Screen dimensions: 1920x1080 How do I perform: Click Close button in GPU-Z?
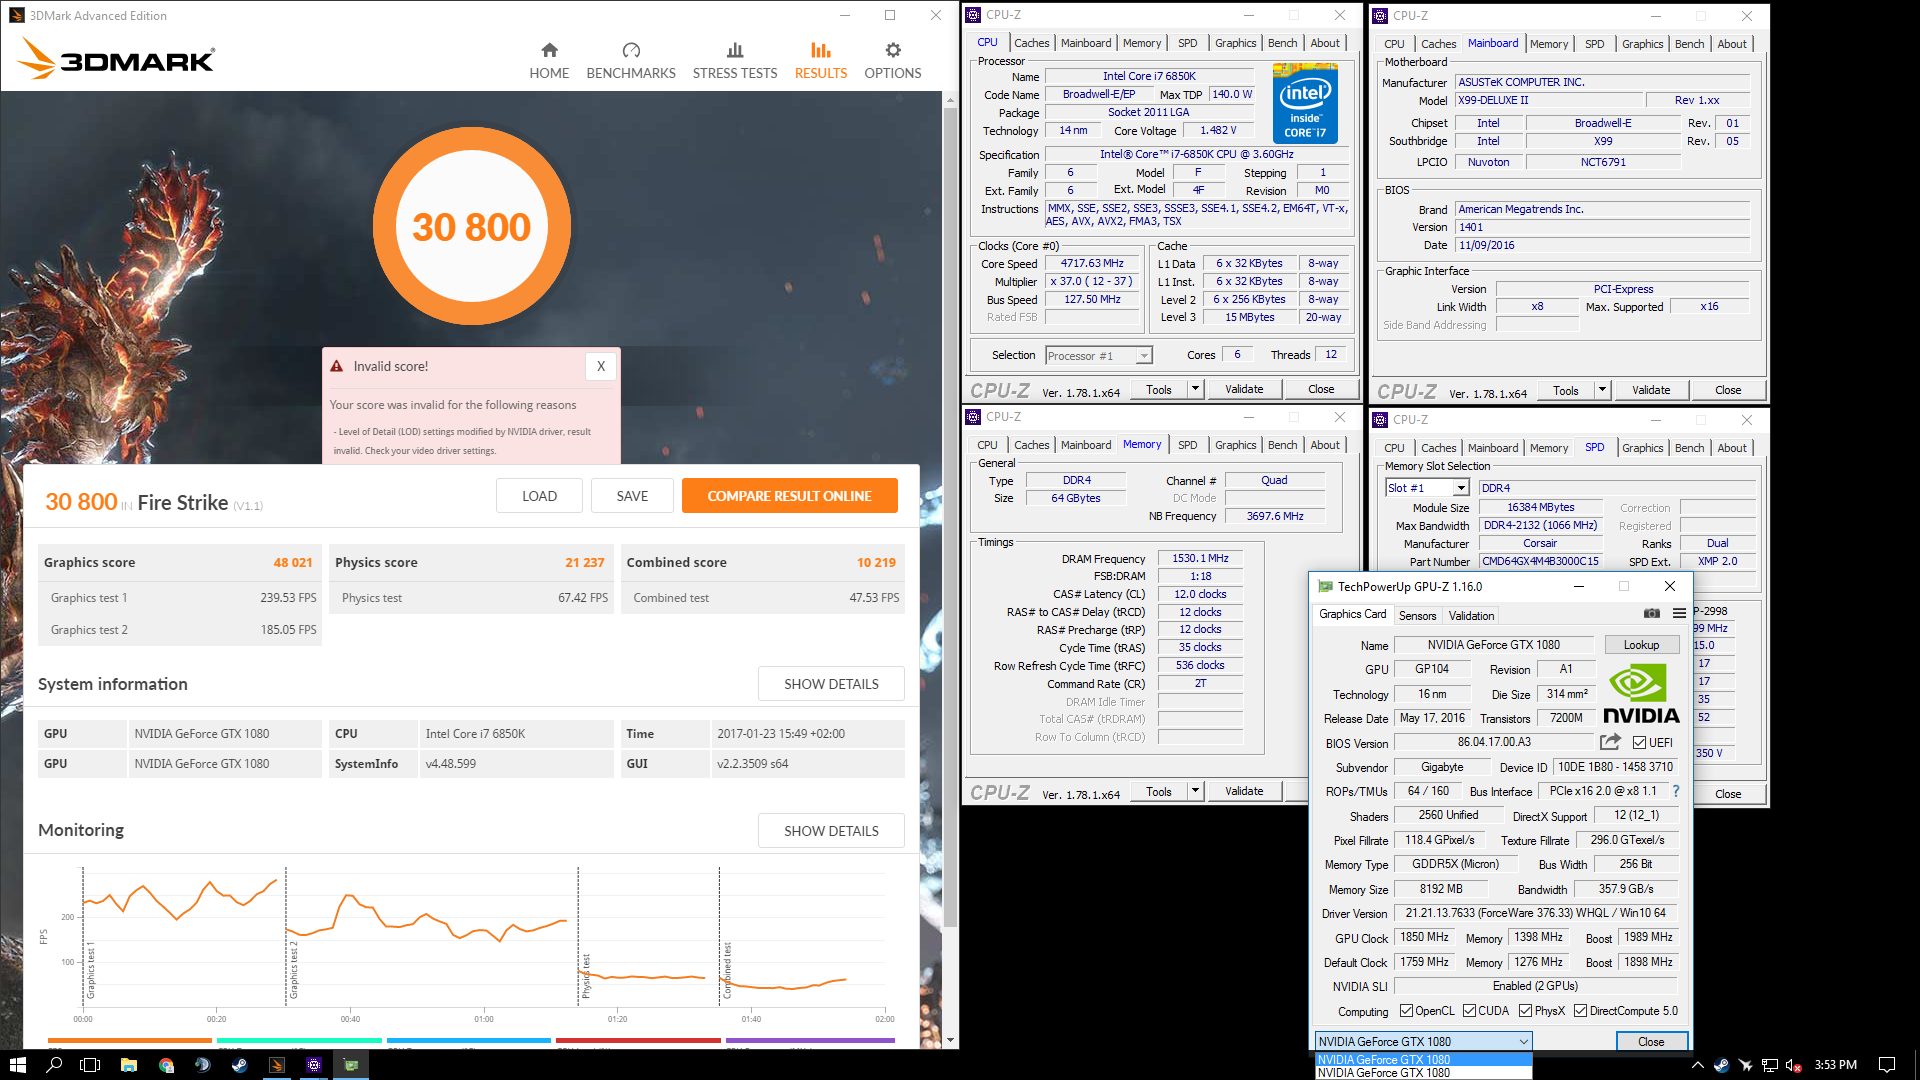[x=1651, y=1041]
